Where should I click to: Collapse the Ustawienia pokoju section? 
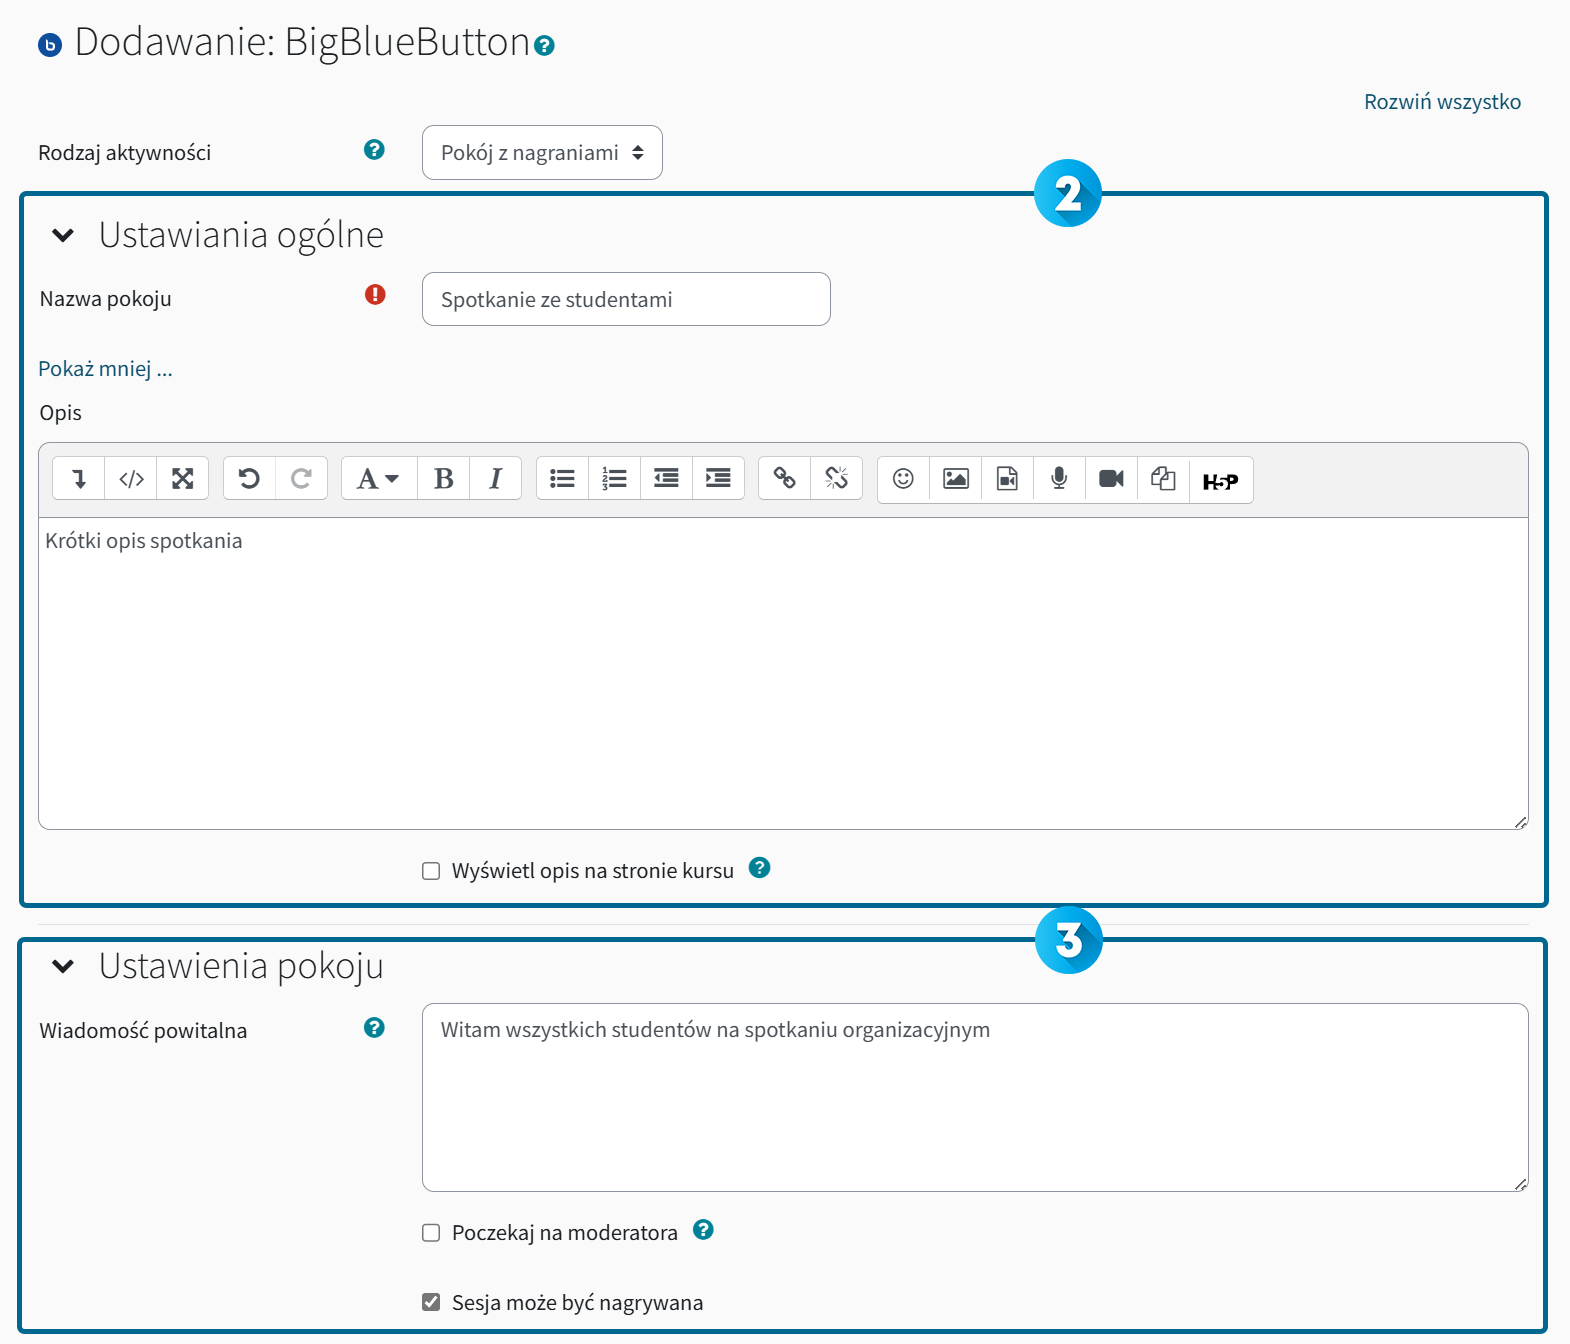(63, 966)
